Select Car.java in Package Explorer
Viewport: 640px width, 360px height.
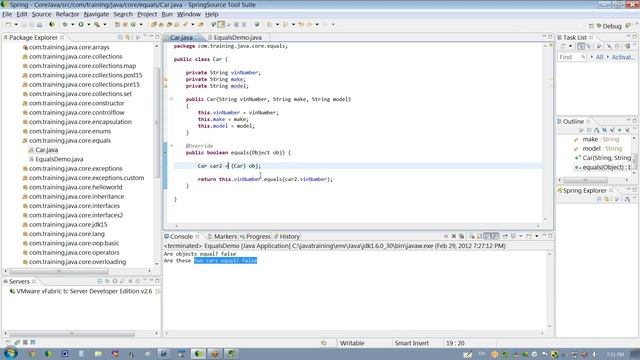[x=47, y=150]
